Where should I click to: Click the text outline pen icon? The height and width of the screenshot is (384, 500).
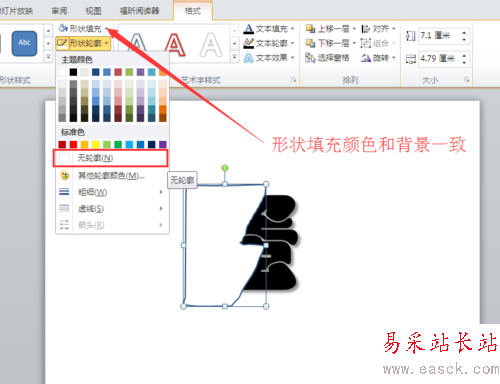tap(248, 43)
